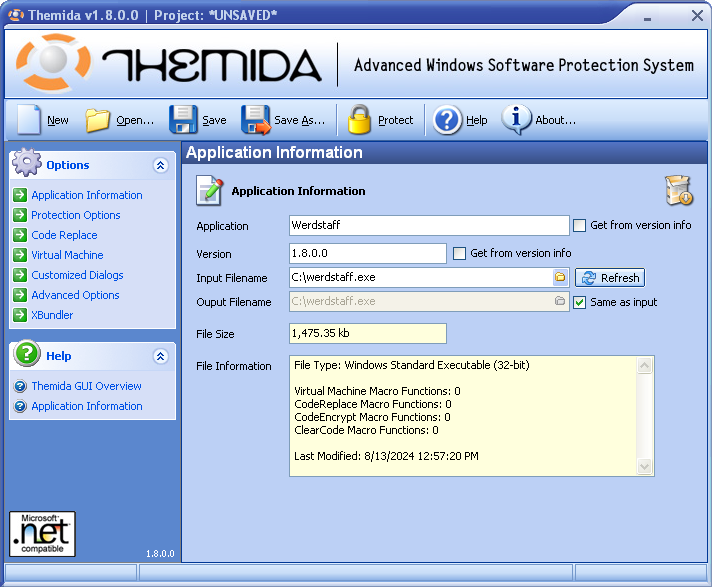Image resolution: width=712 pixels, height=587 pixels.
Task: Open the Virtual Machine section
Action: pos(67,255)
